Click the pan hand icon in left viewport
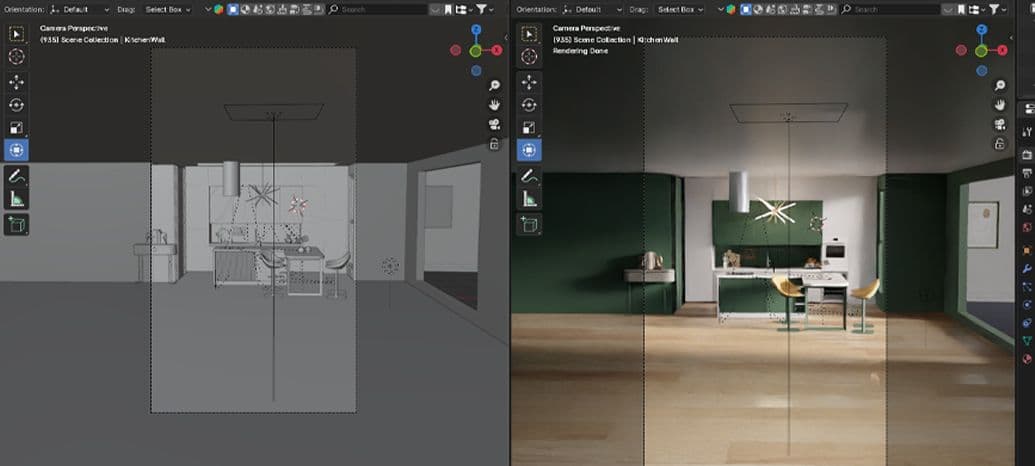The width and height of the screenshot is (1035, 466). coord(494,105)
